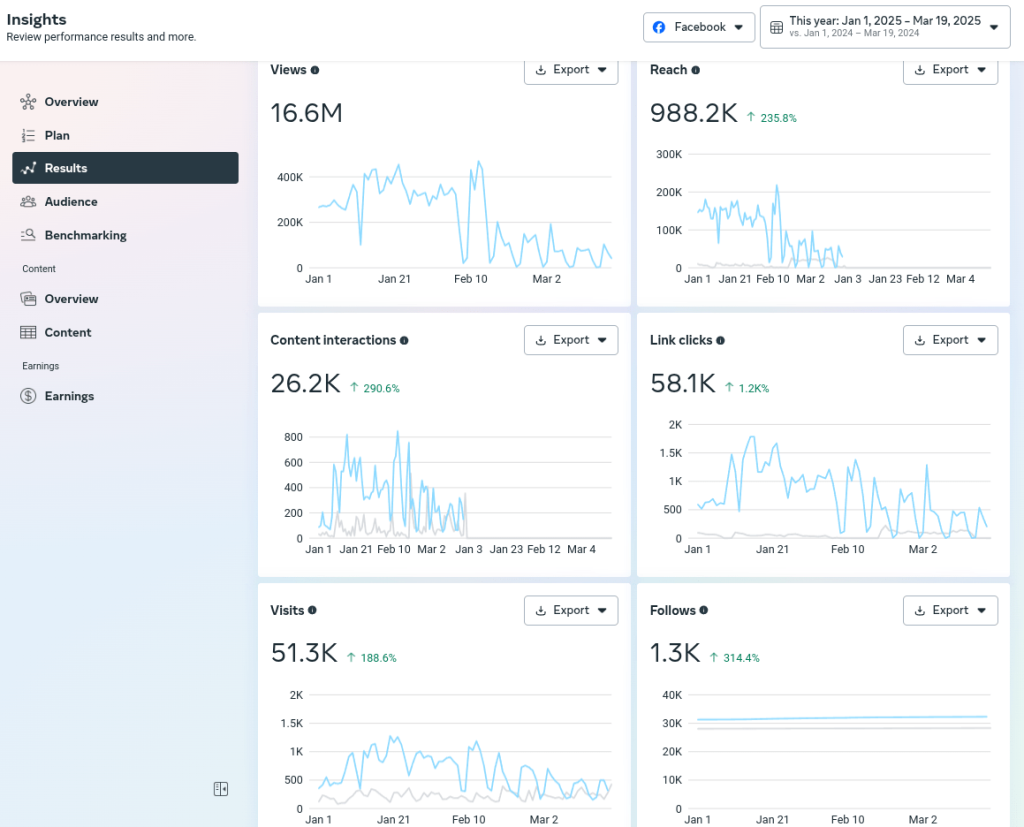The height and width of the screenshot is (827, 1024).
Task: Collapse the sidebar using the bottom-left icon
Action: pyautogui.click(x=220, y=789)
